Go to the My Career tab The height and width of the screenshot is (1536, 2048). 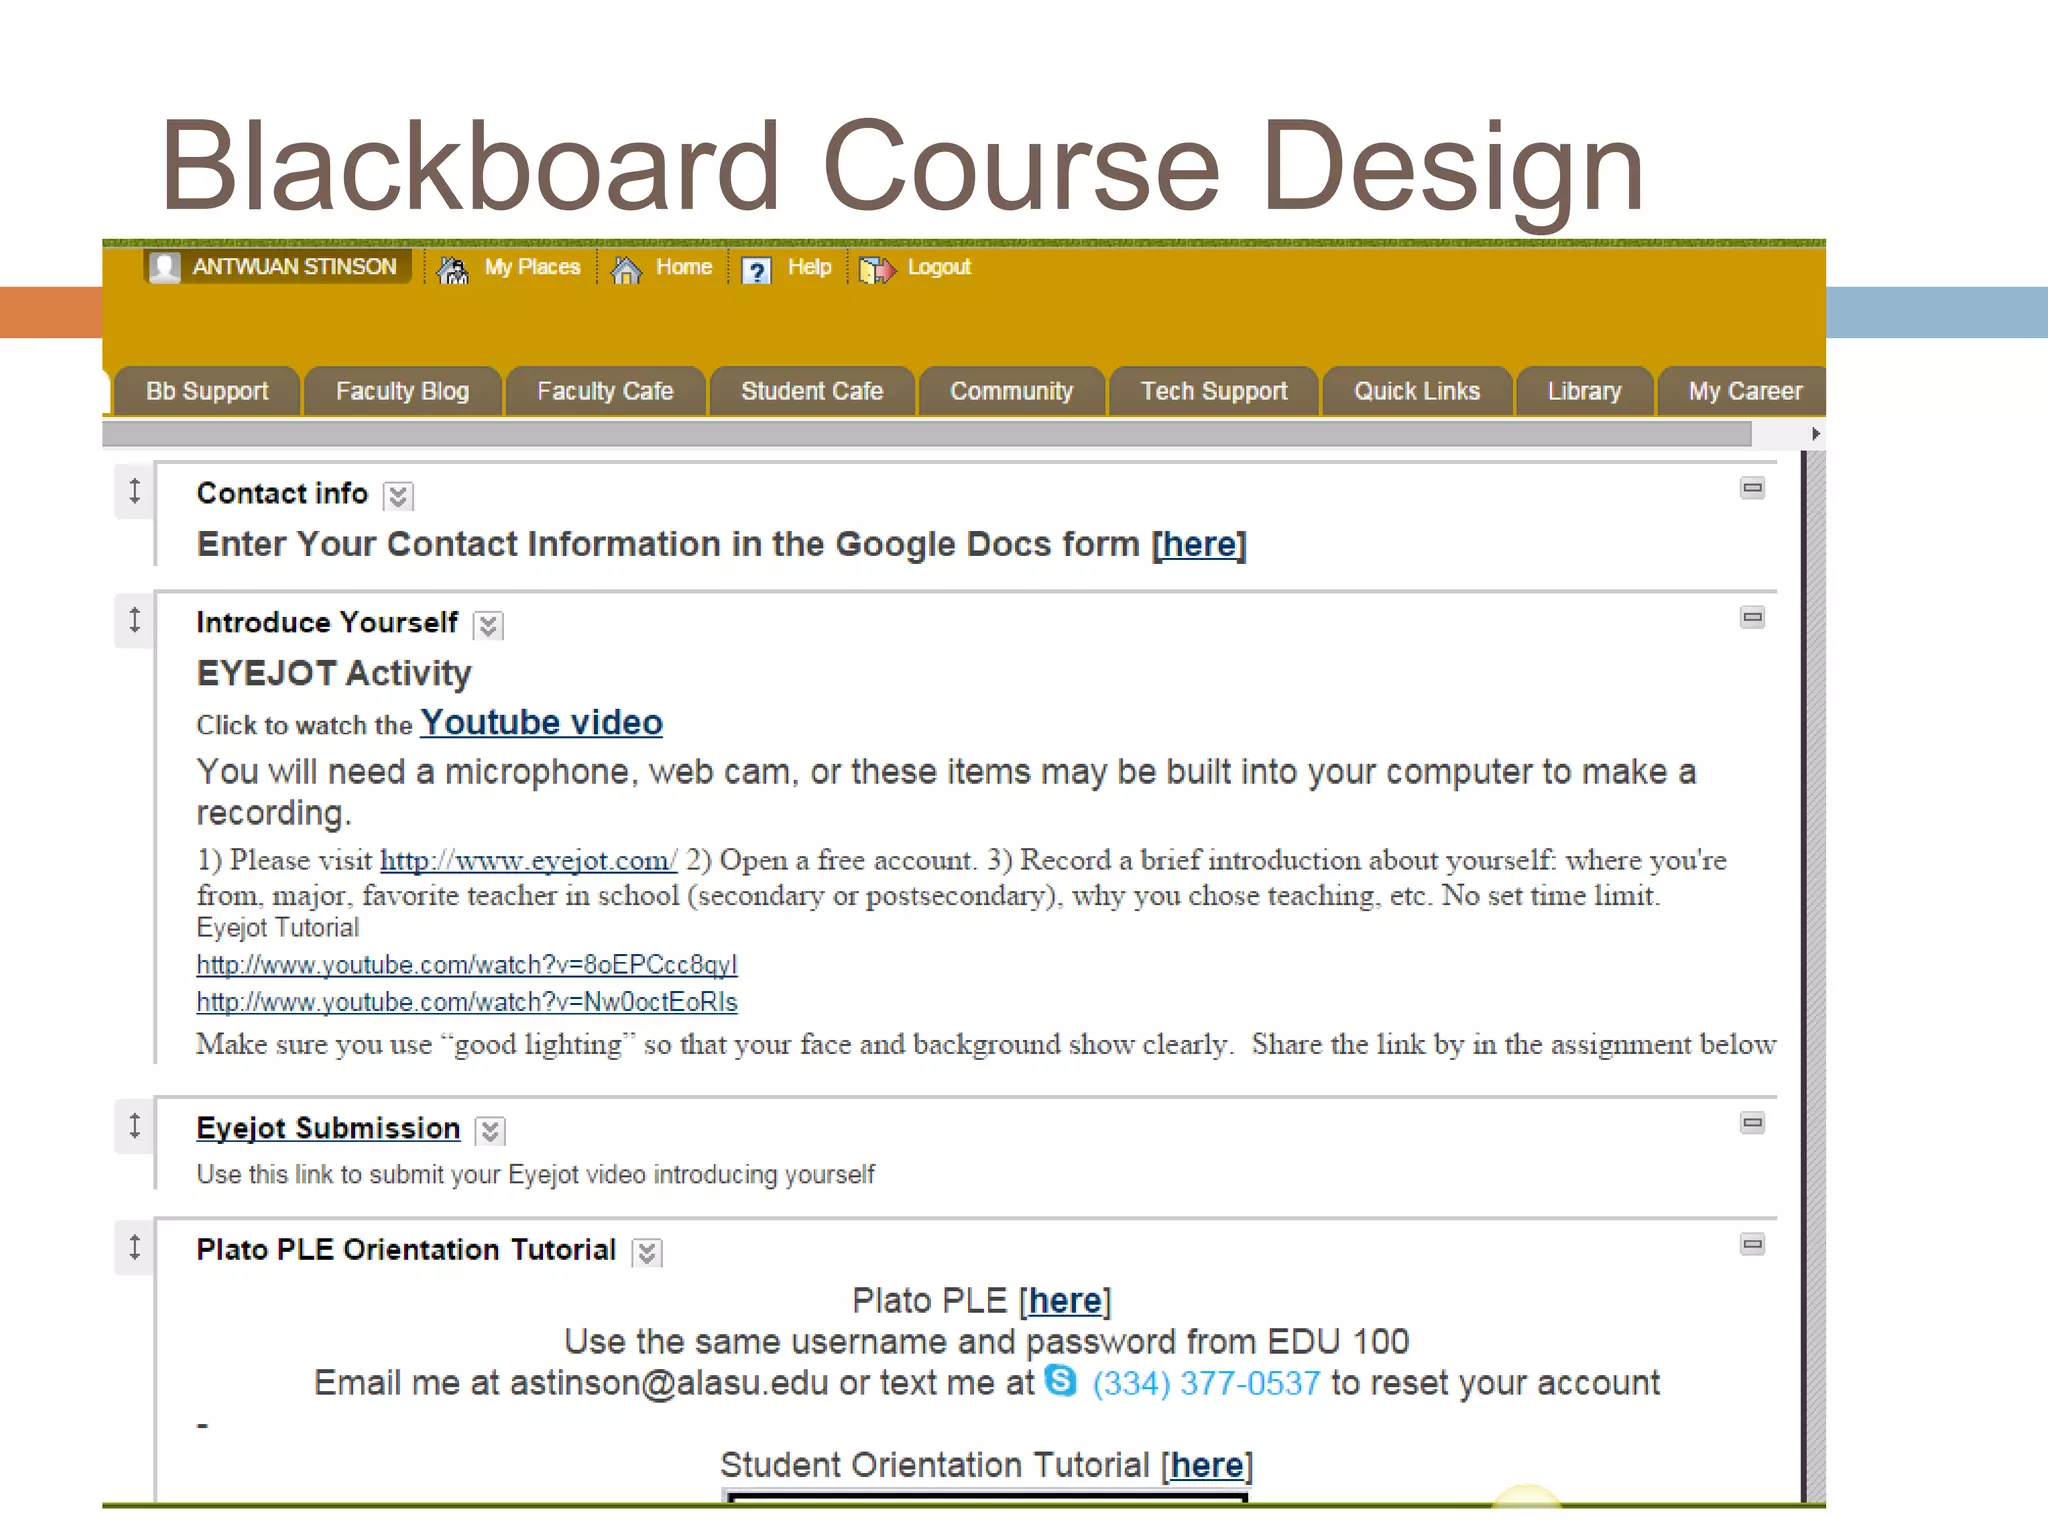point(1744,391)
